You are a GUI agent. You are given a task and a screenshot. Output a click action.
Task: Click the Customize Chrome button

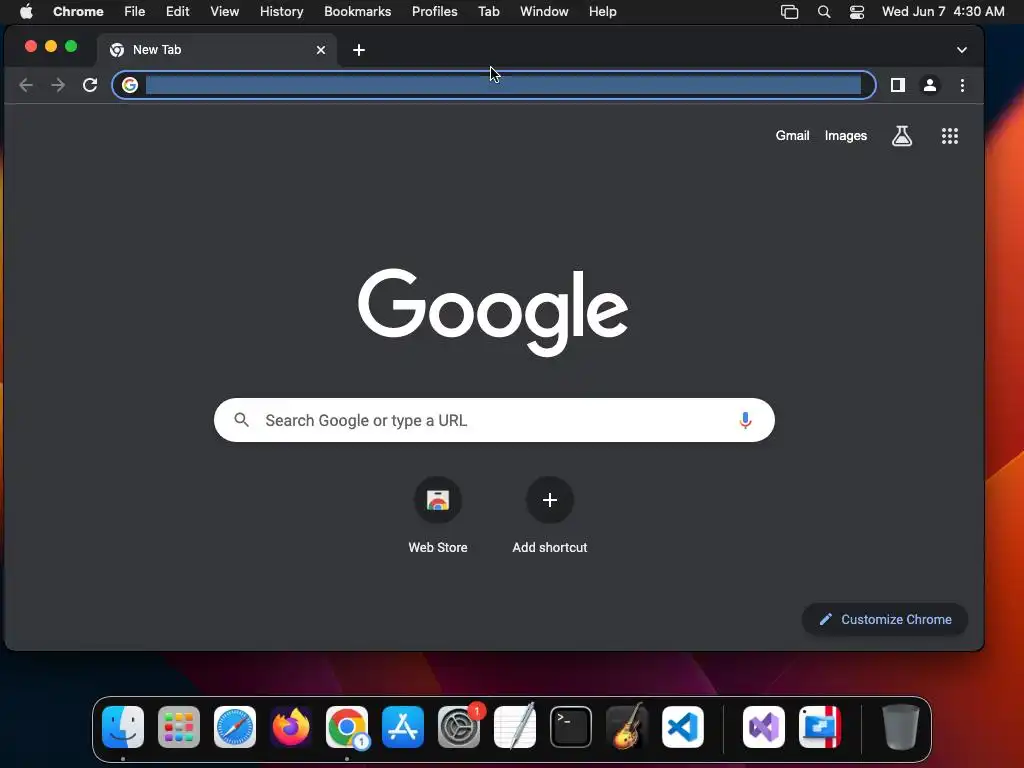pyautogui.click(x=885, y=619)
